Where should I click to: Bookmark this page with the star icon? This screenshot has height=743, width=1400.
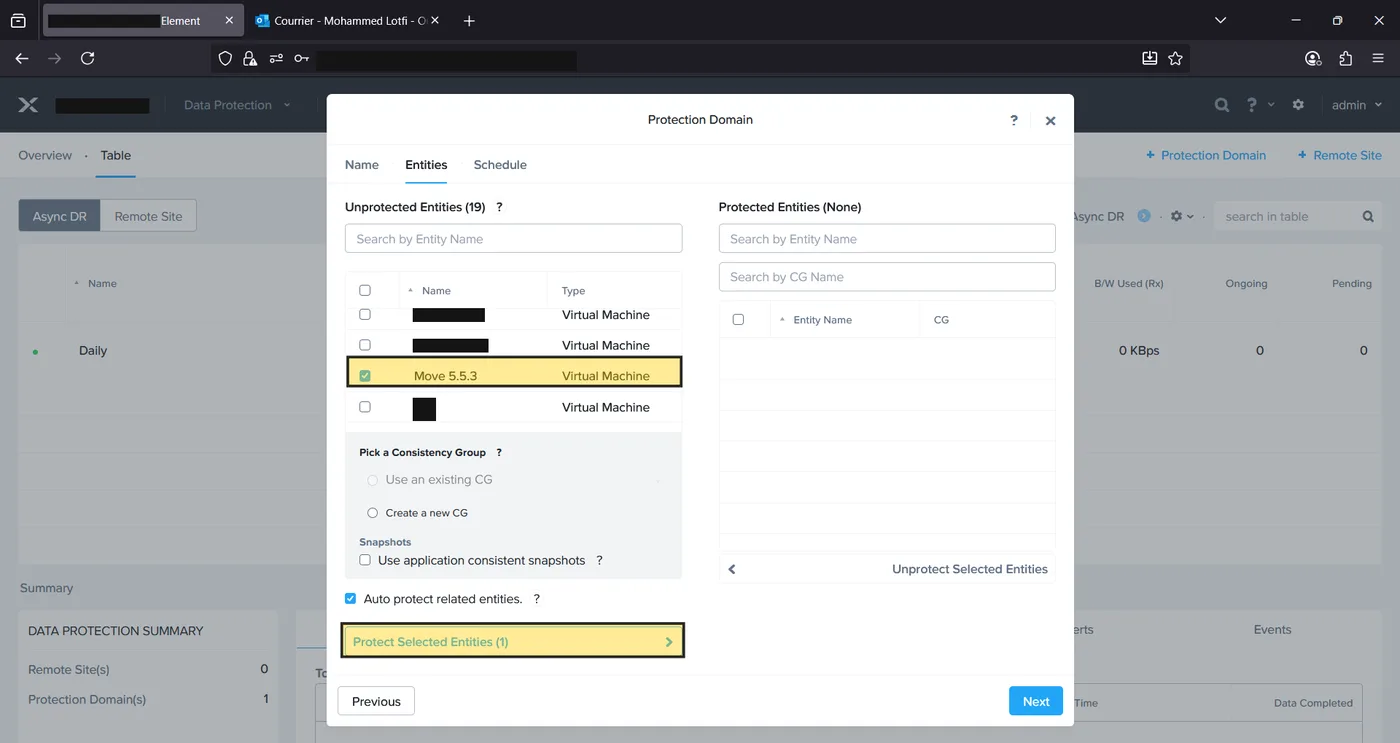coord(1176,59)
